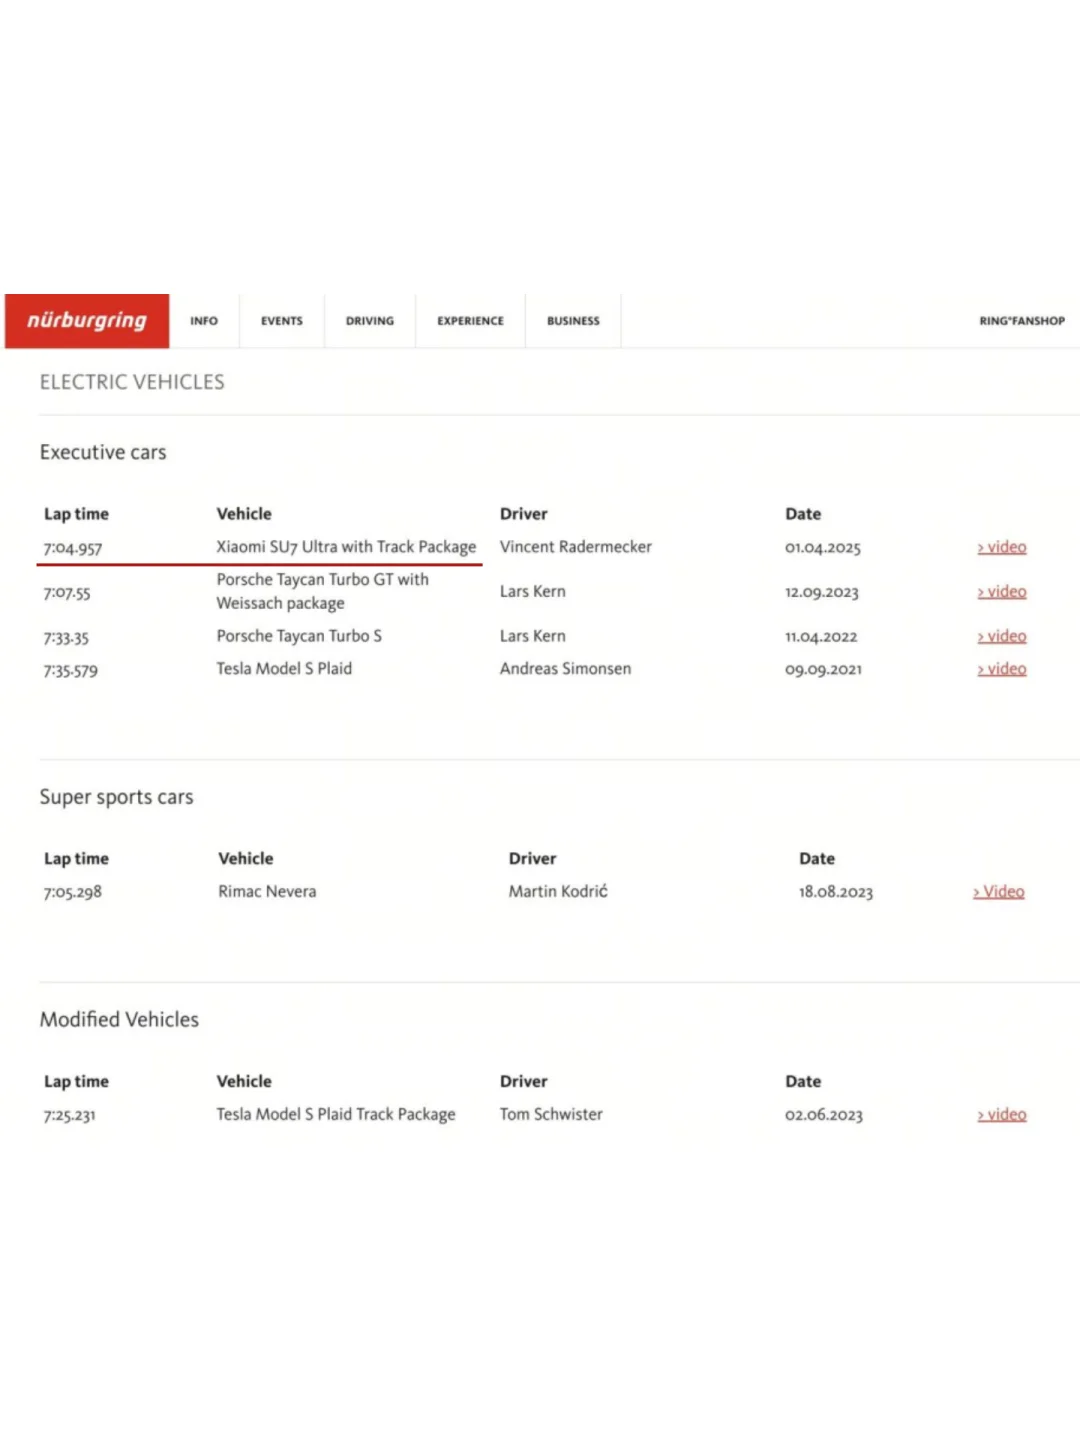
Task: Click Porsche Taycan Turbo GT with Weissach package
Action: pos(322,591)
